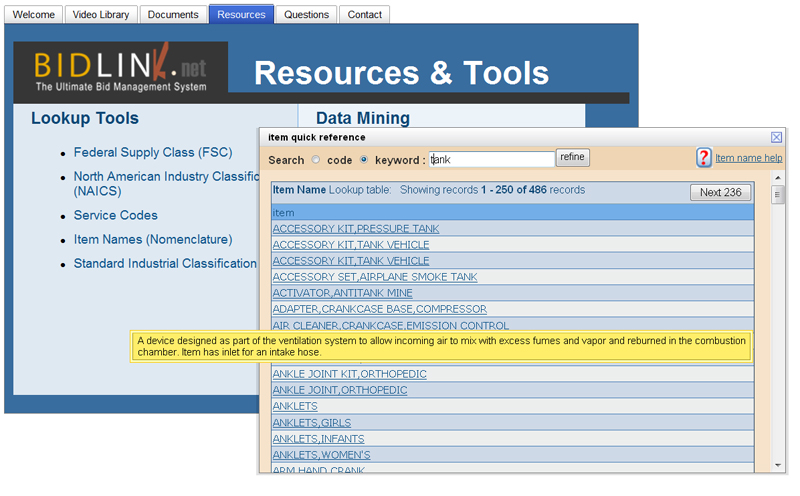Viewport: 800px width, 496px height.
Task: Click the Showing records 1 - 250 of 486 text
Action: pyautogui.click(x=492, y=190)
